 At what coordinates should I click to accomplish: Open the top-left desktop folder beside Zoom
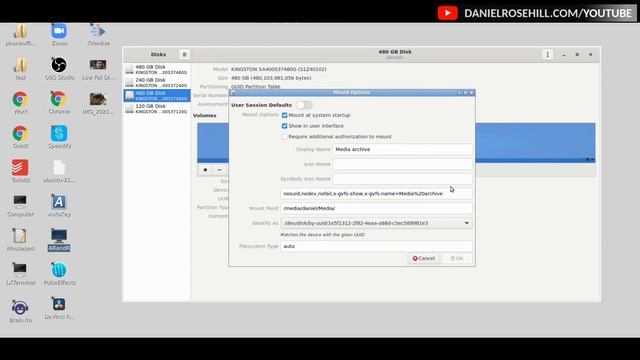[x=20, y=33]
